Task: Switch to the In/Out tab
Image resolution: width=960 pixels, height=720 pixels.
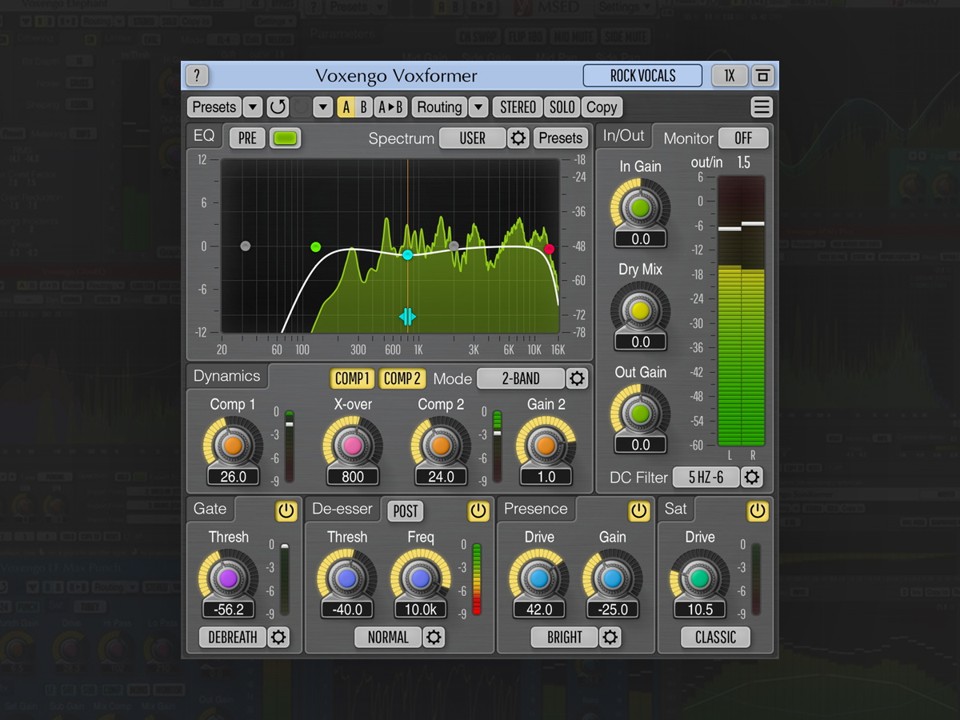Action: pos(623,135)
